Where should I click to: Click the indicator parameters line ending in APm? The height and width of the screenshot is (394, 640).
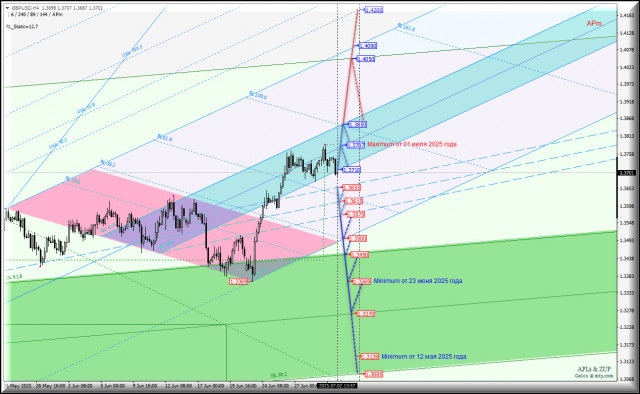pyautogui.click(x=36, y=14)
